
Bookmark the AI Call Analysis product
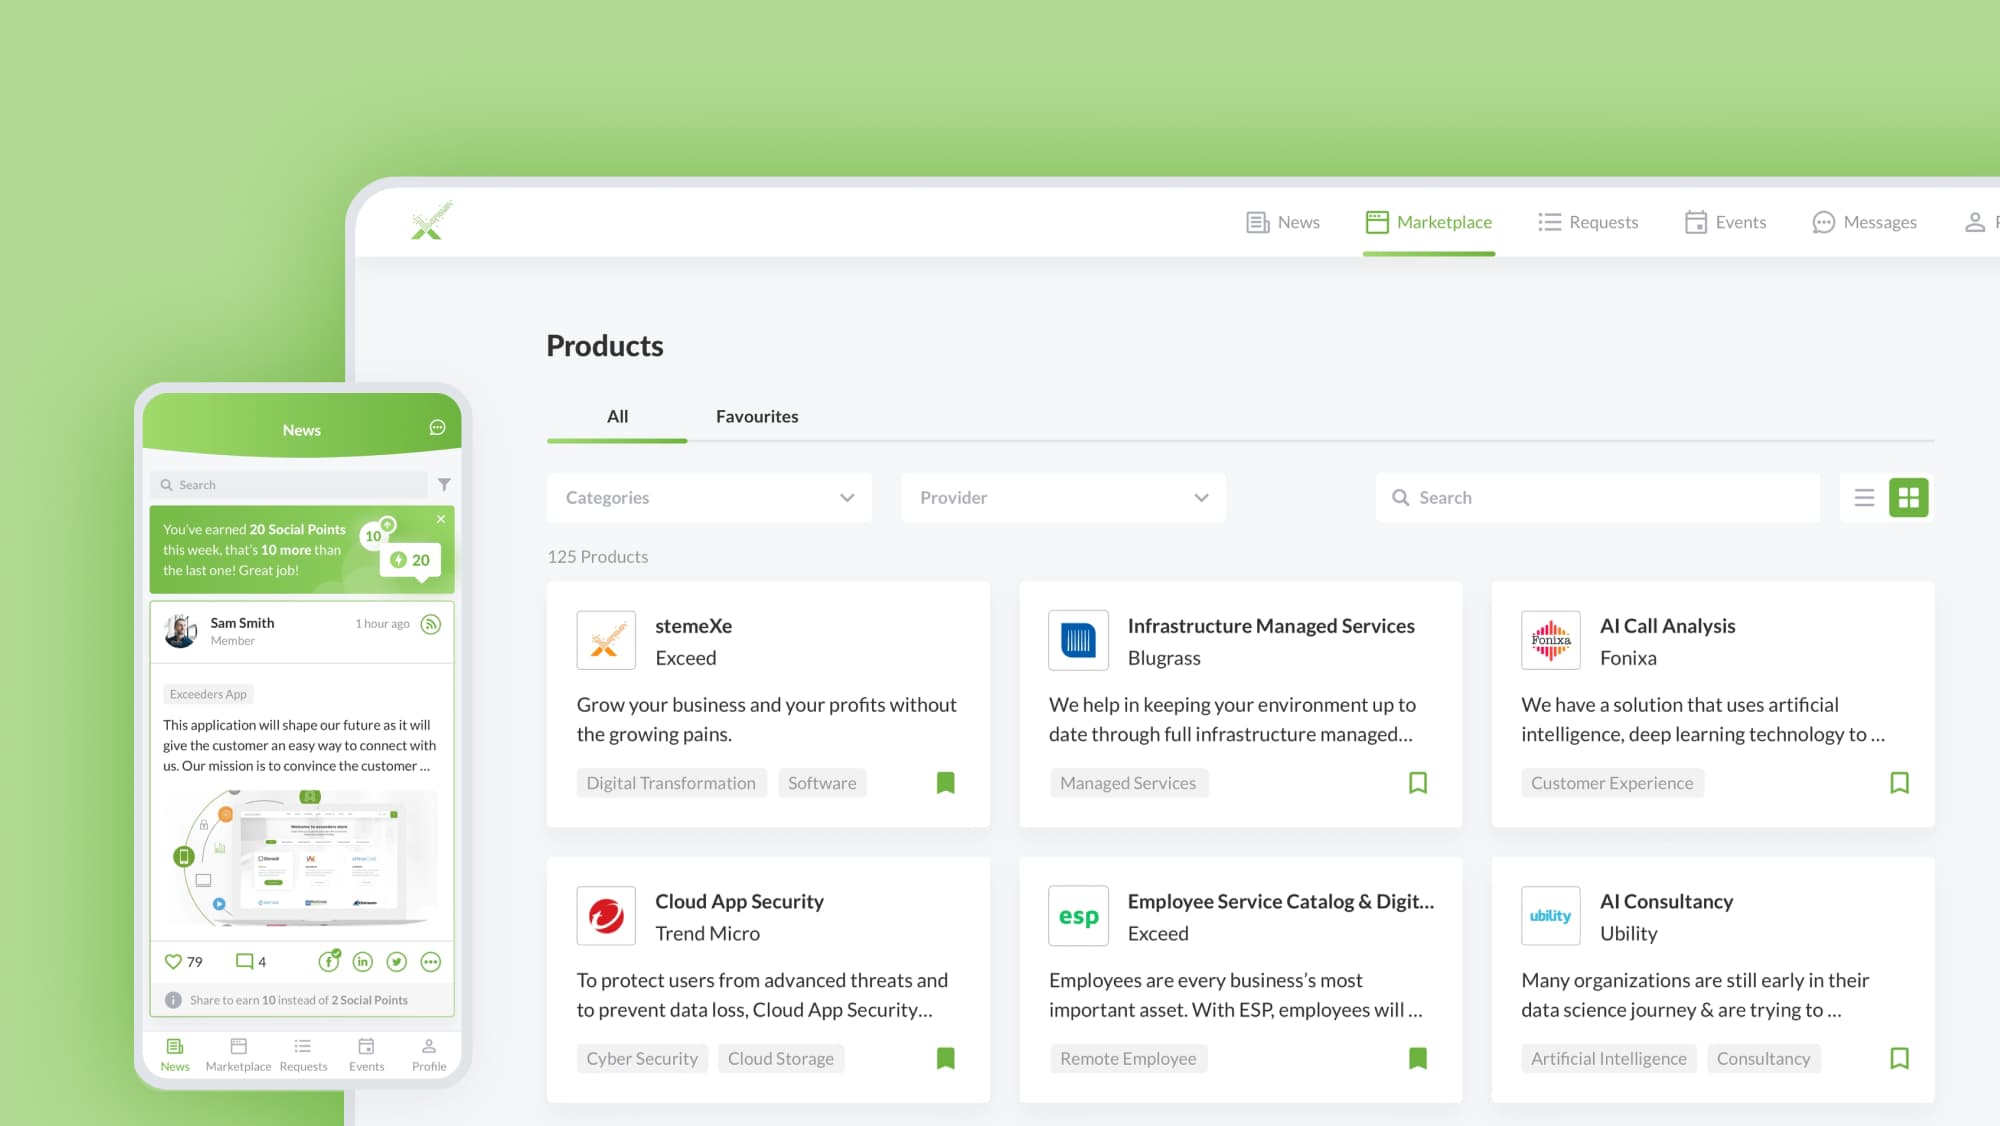pos(1898,782)
